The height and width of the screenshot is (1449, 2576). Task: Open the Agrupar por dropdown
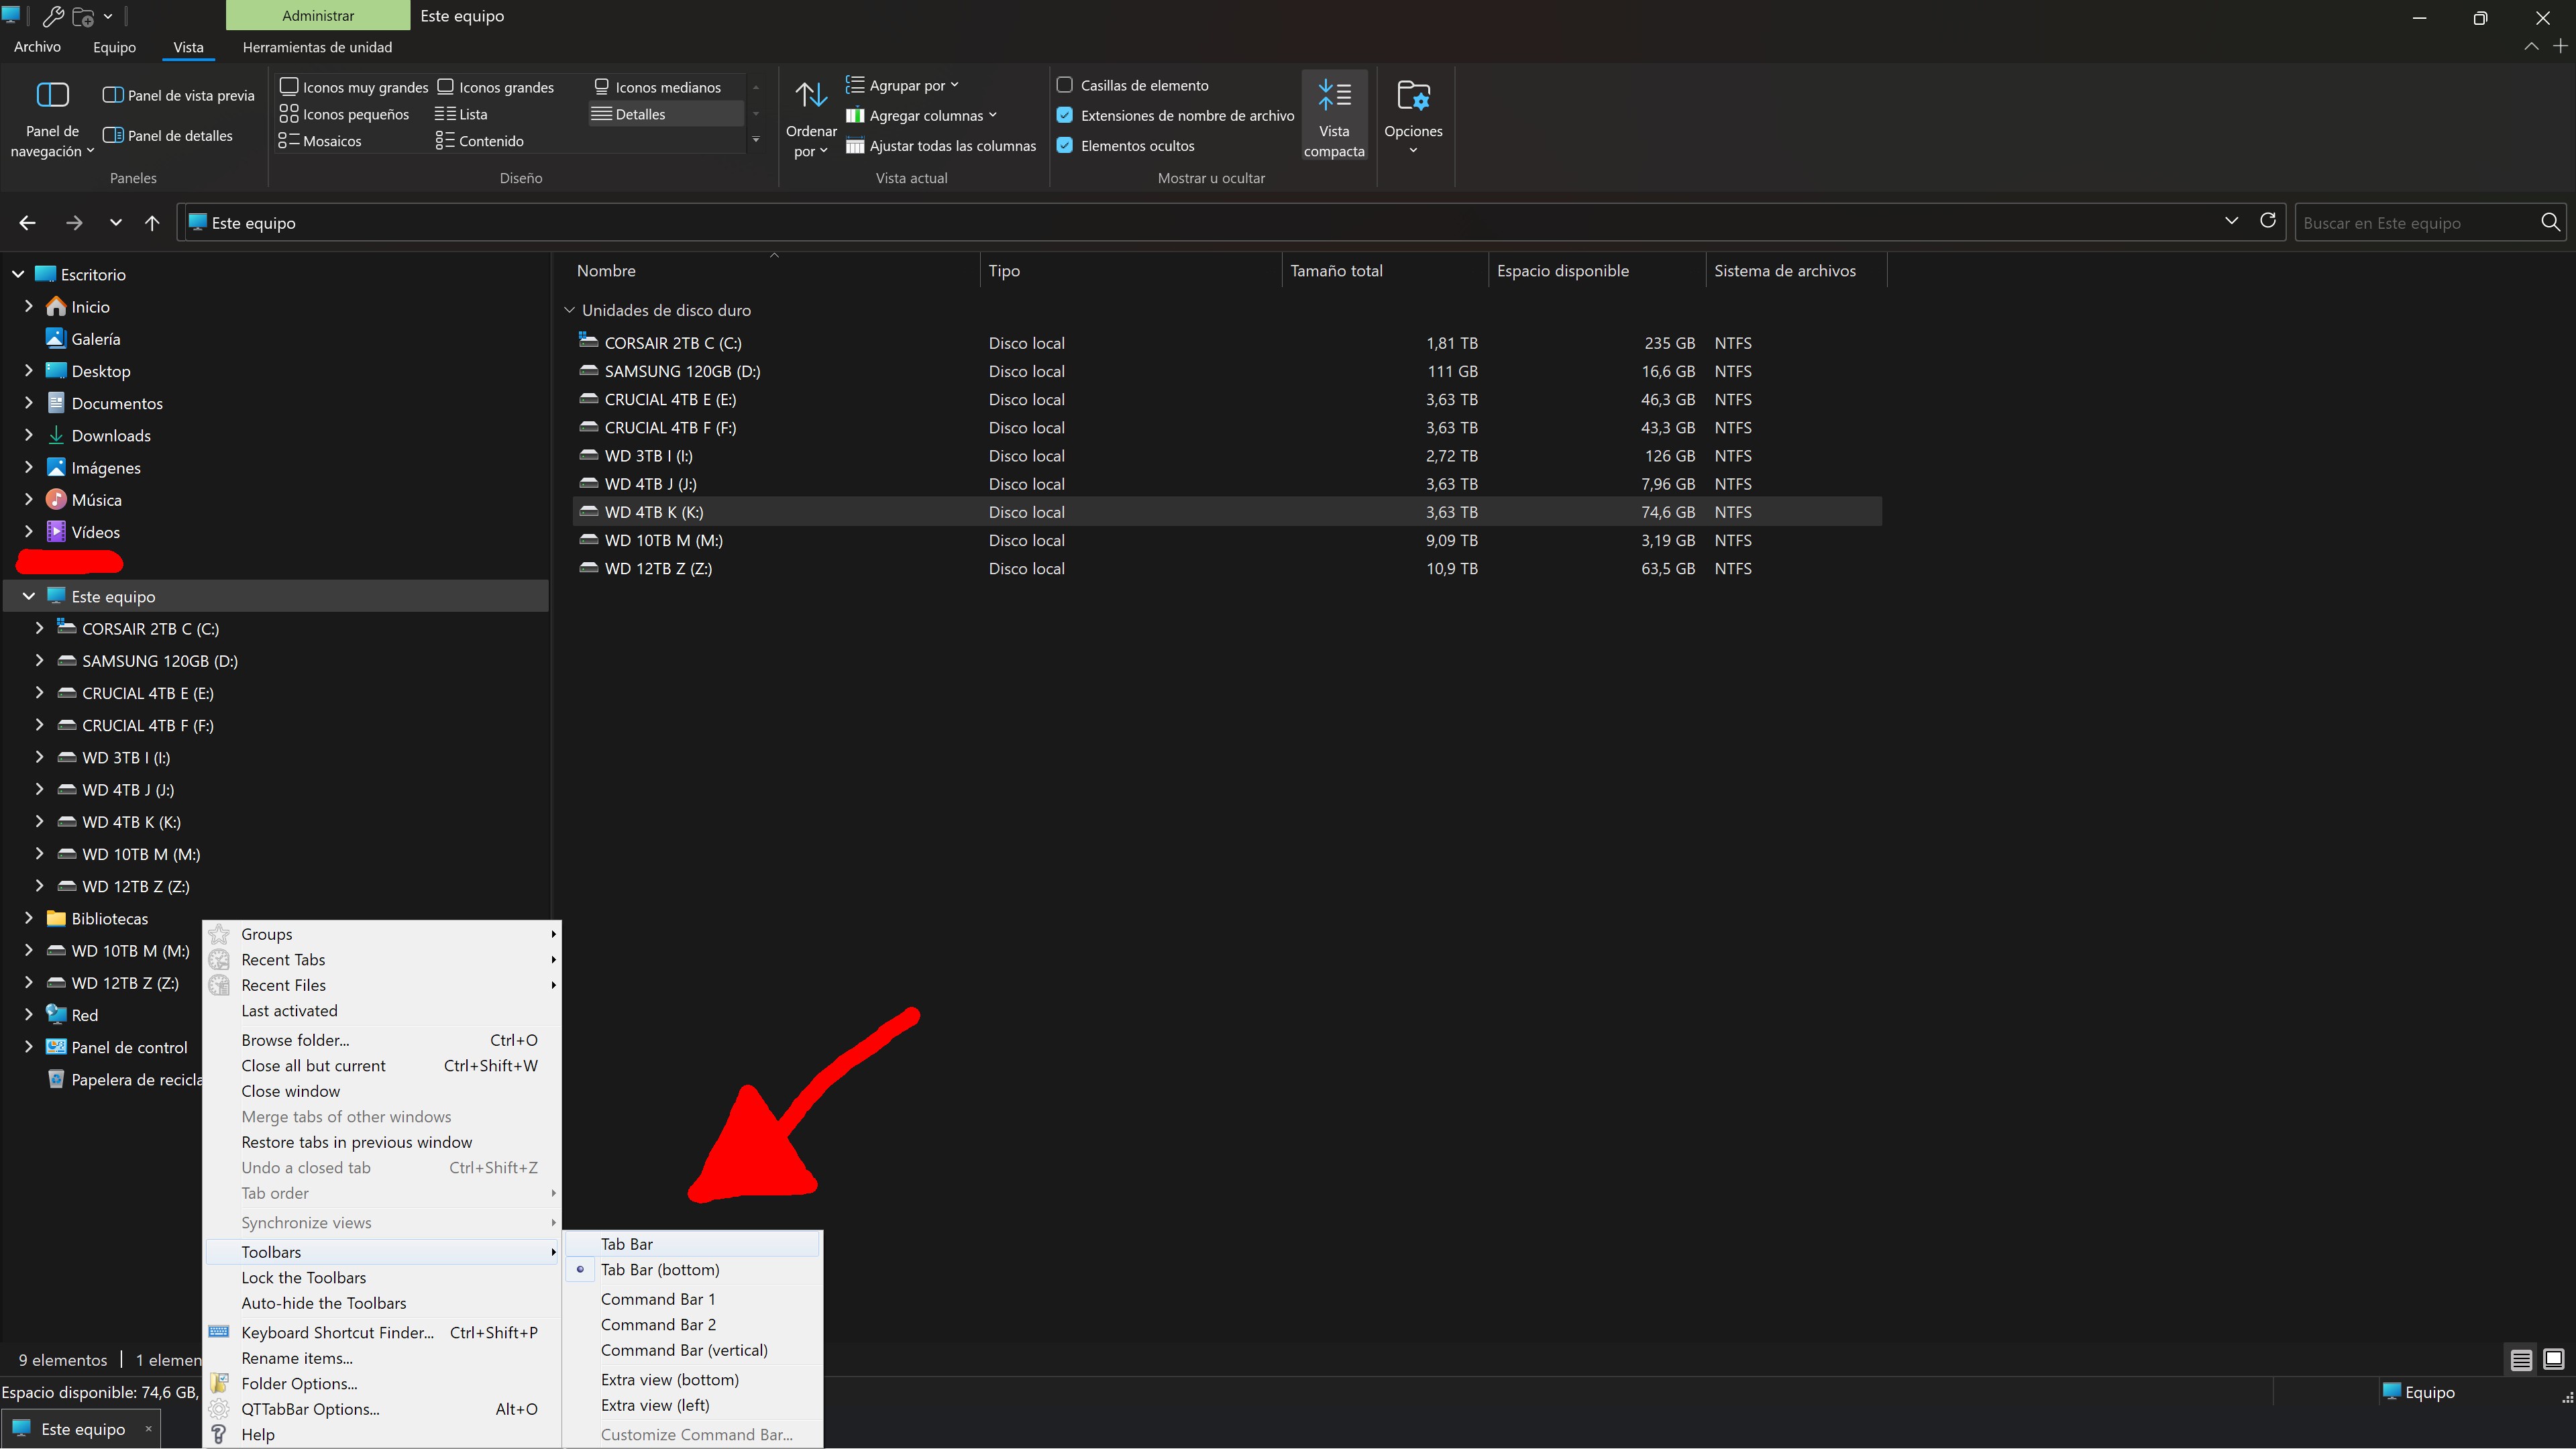coord(902,85)
